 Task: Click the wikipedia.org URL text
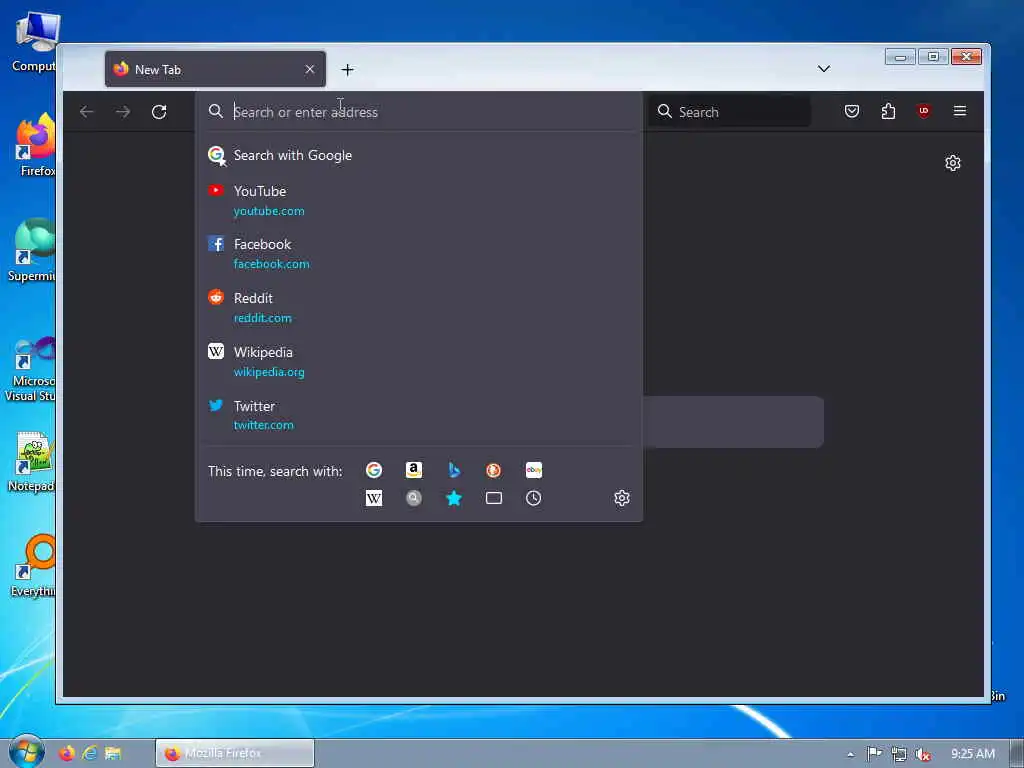269,372
